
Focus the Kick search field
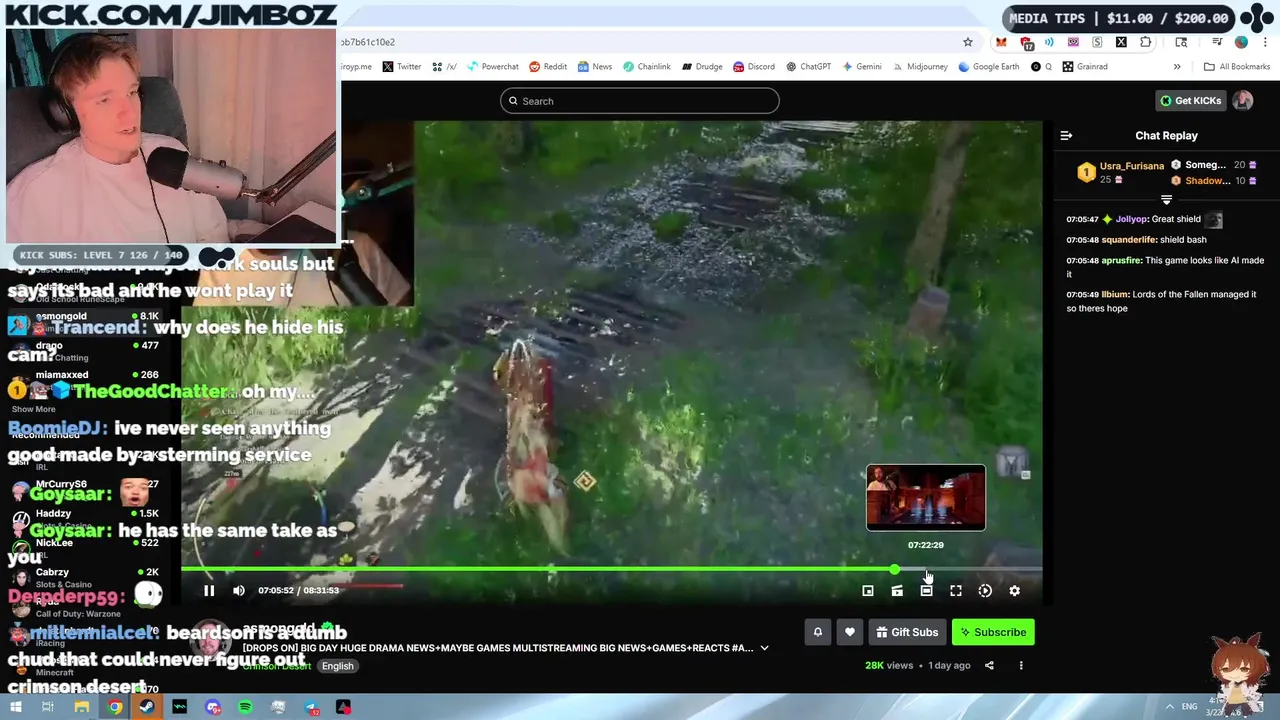640,101
